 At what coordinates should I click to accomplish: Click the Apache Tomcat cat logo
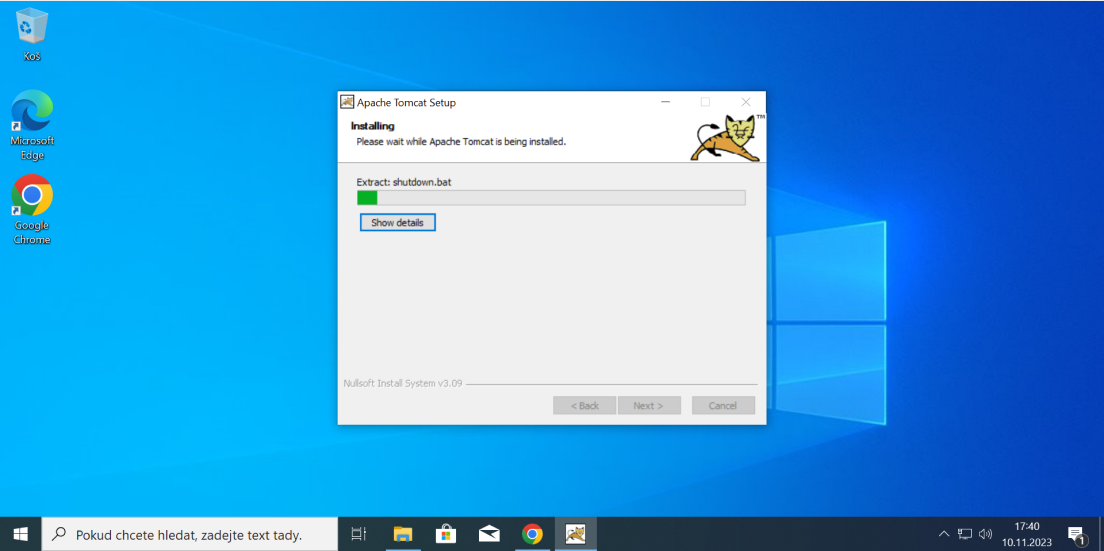(726, 138)
